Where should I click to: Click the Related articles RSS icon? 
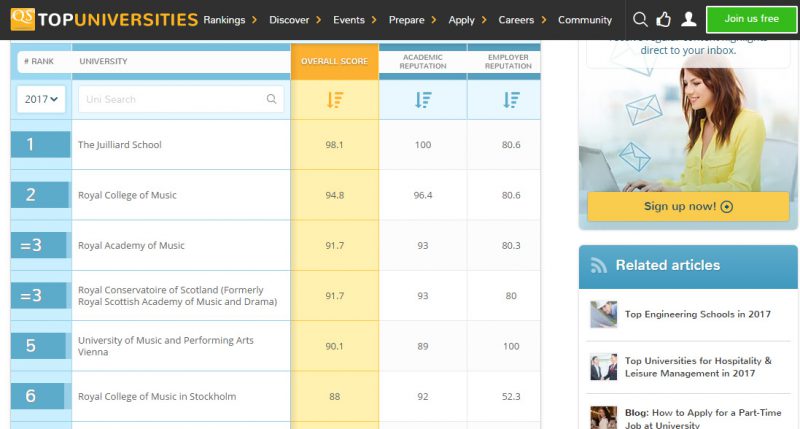[598, 265]
